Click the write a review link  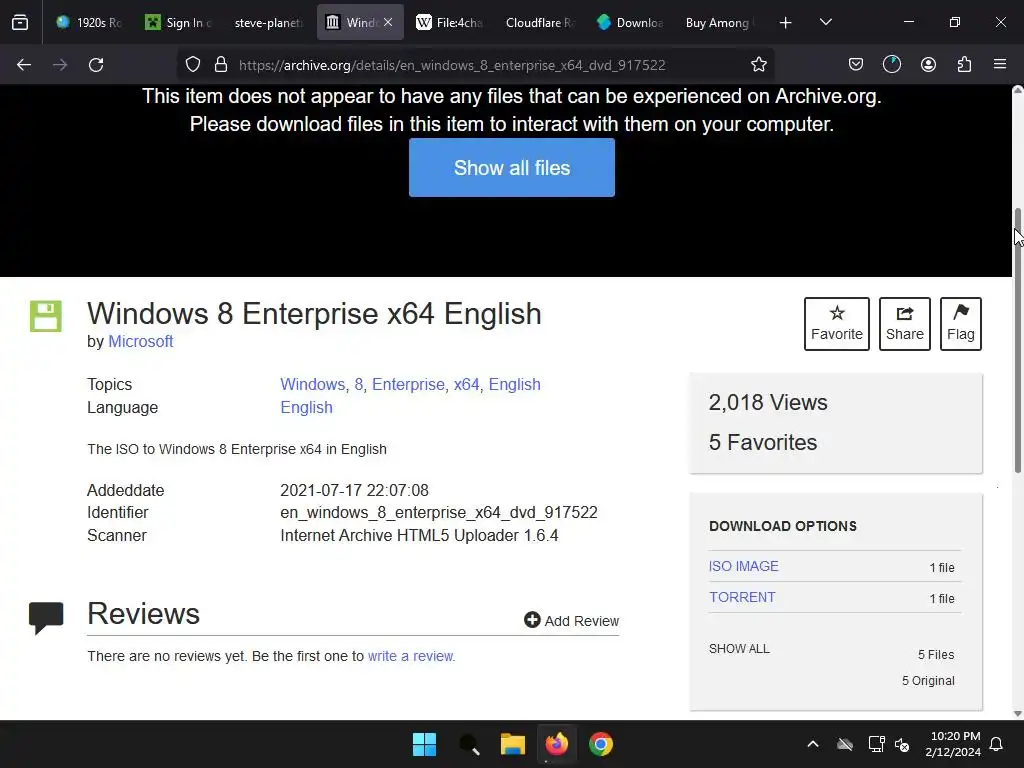pyautogui.click(x=411, y=656)
